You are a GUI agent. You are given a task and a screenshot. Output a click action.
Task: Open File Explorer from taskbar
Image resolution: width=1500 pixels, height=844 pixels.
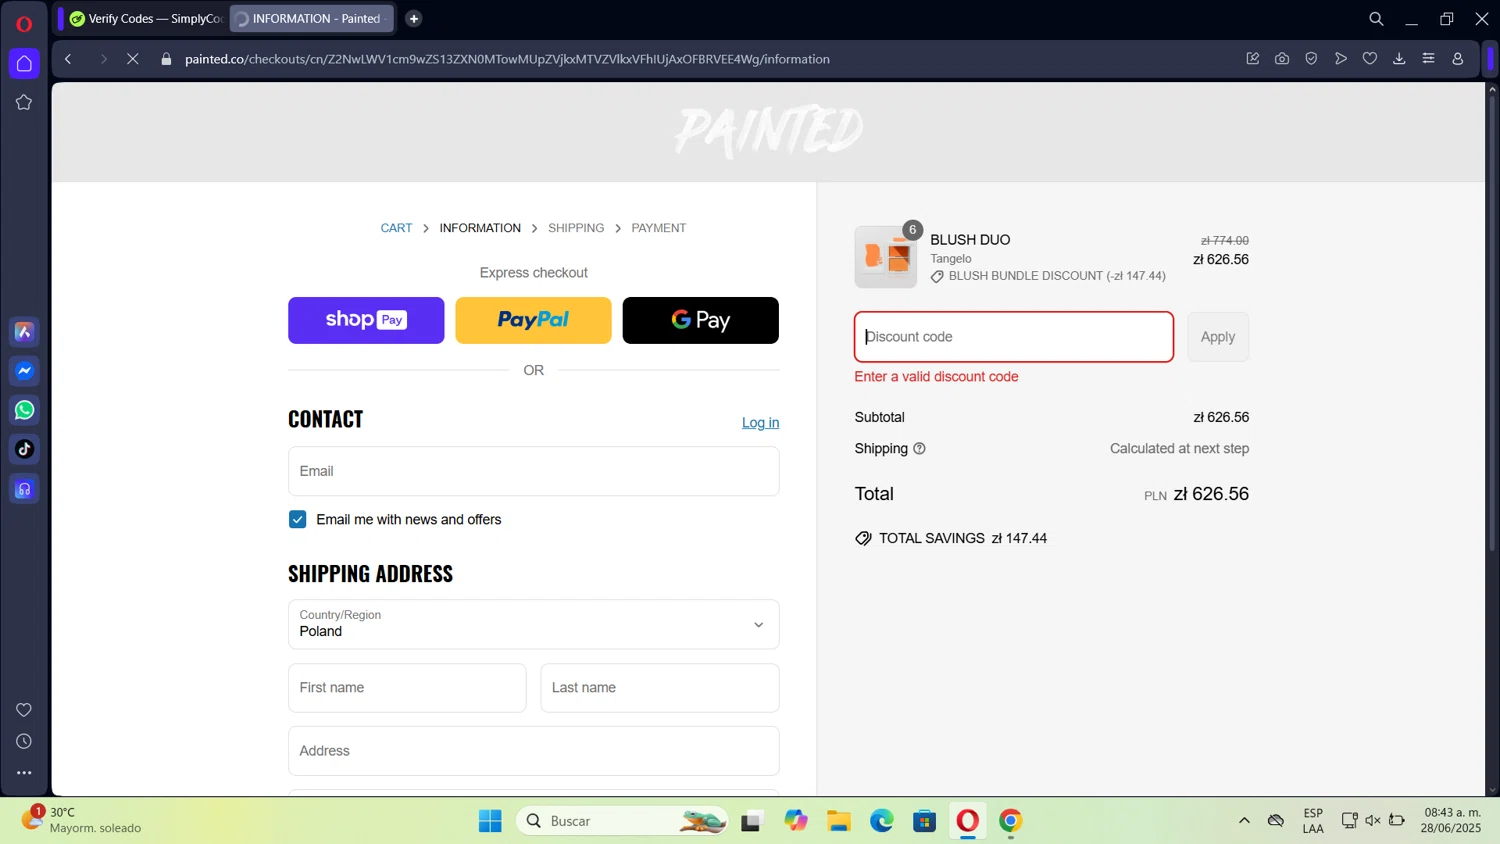click(x=838, y=821)
